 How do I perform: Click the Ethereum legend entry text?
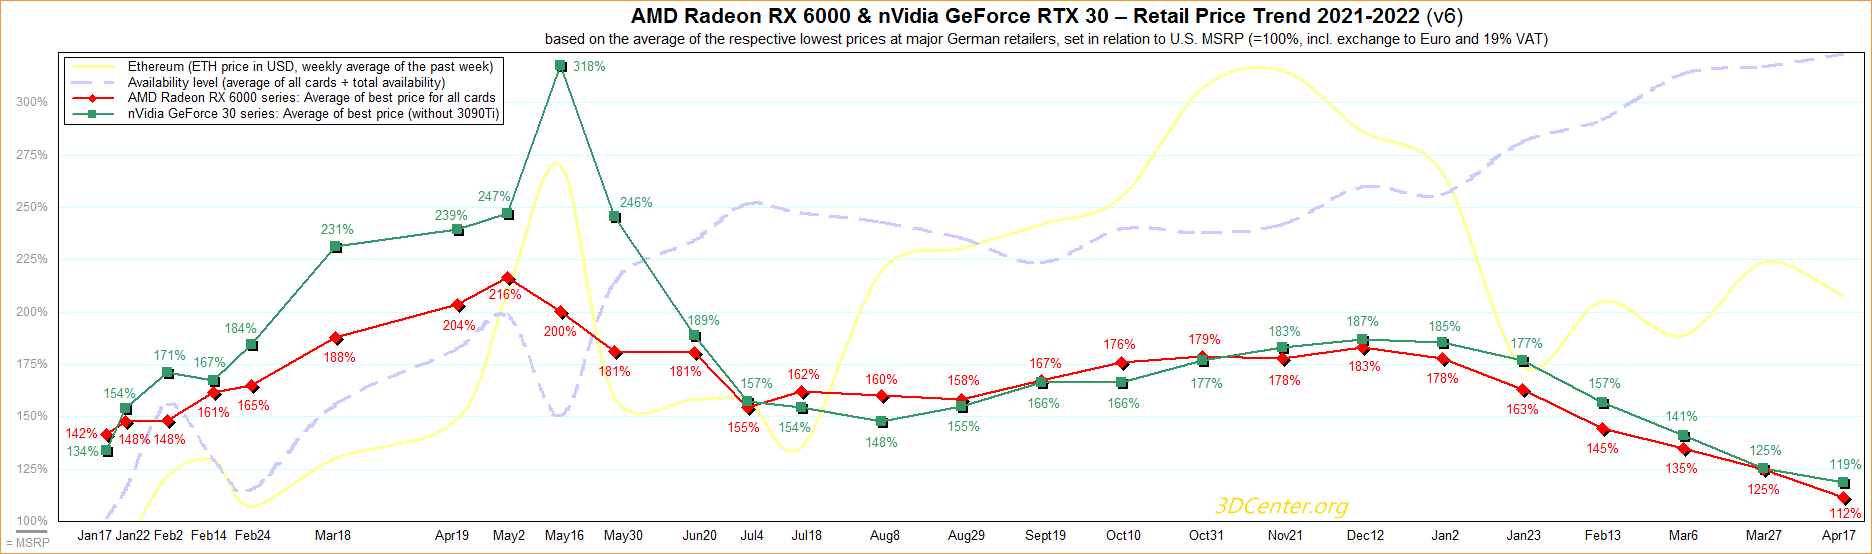[x=310, y=67]
